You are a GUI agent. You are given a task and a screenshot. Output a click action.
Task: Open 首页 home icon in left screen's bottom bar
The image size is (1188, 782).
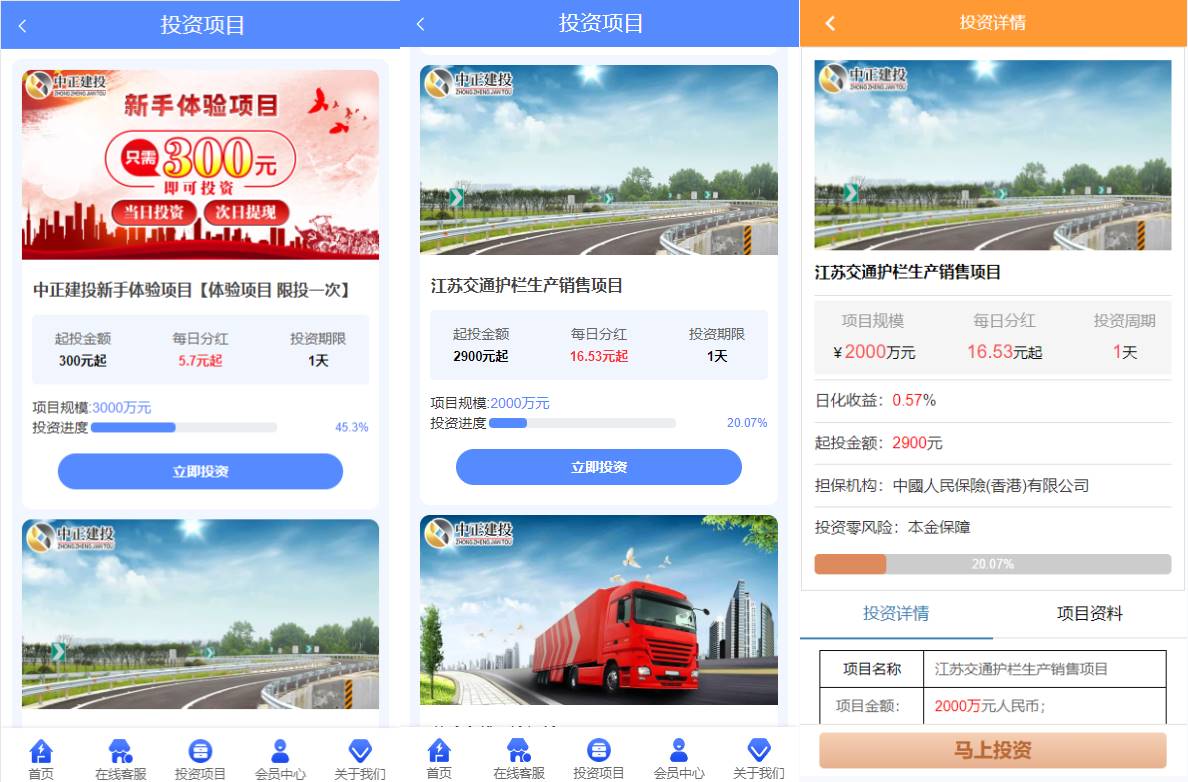pos(41,752)
